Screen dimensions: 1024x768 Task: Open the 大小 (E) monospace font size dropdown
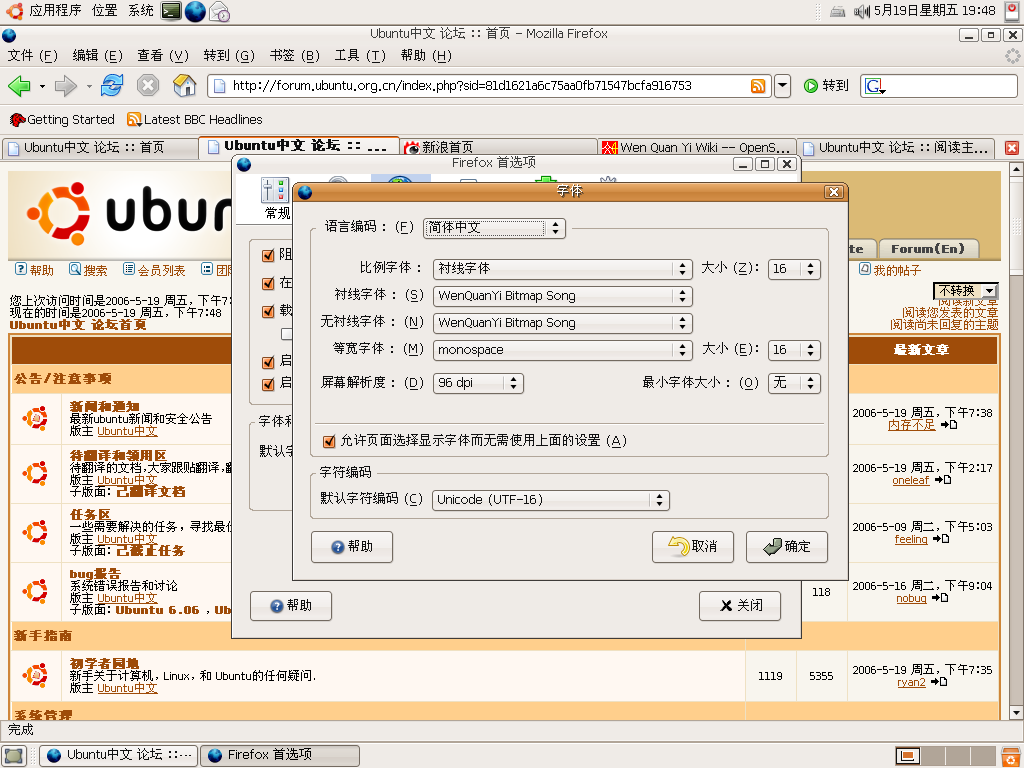point(794,350)
